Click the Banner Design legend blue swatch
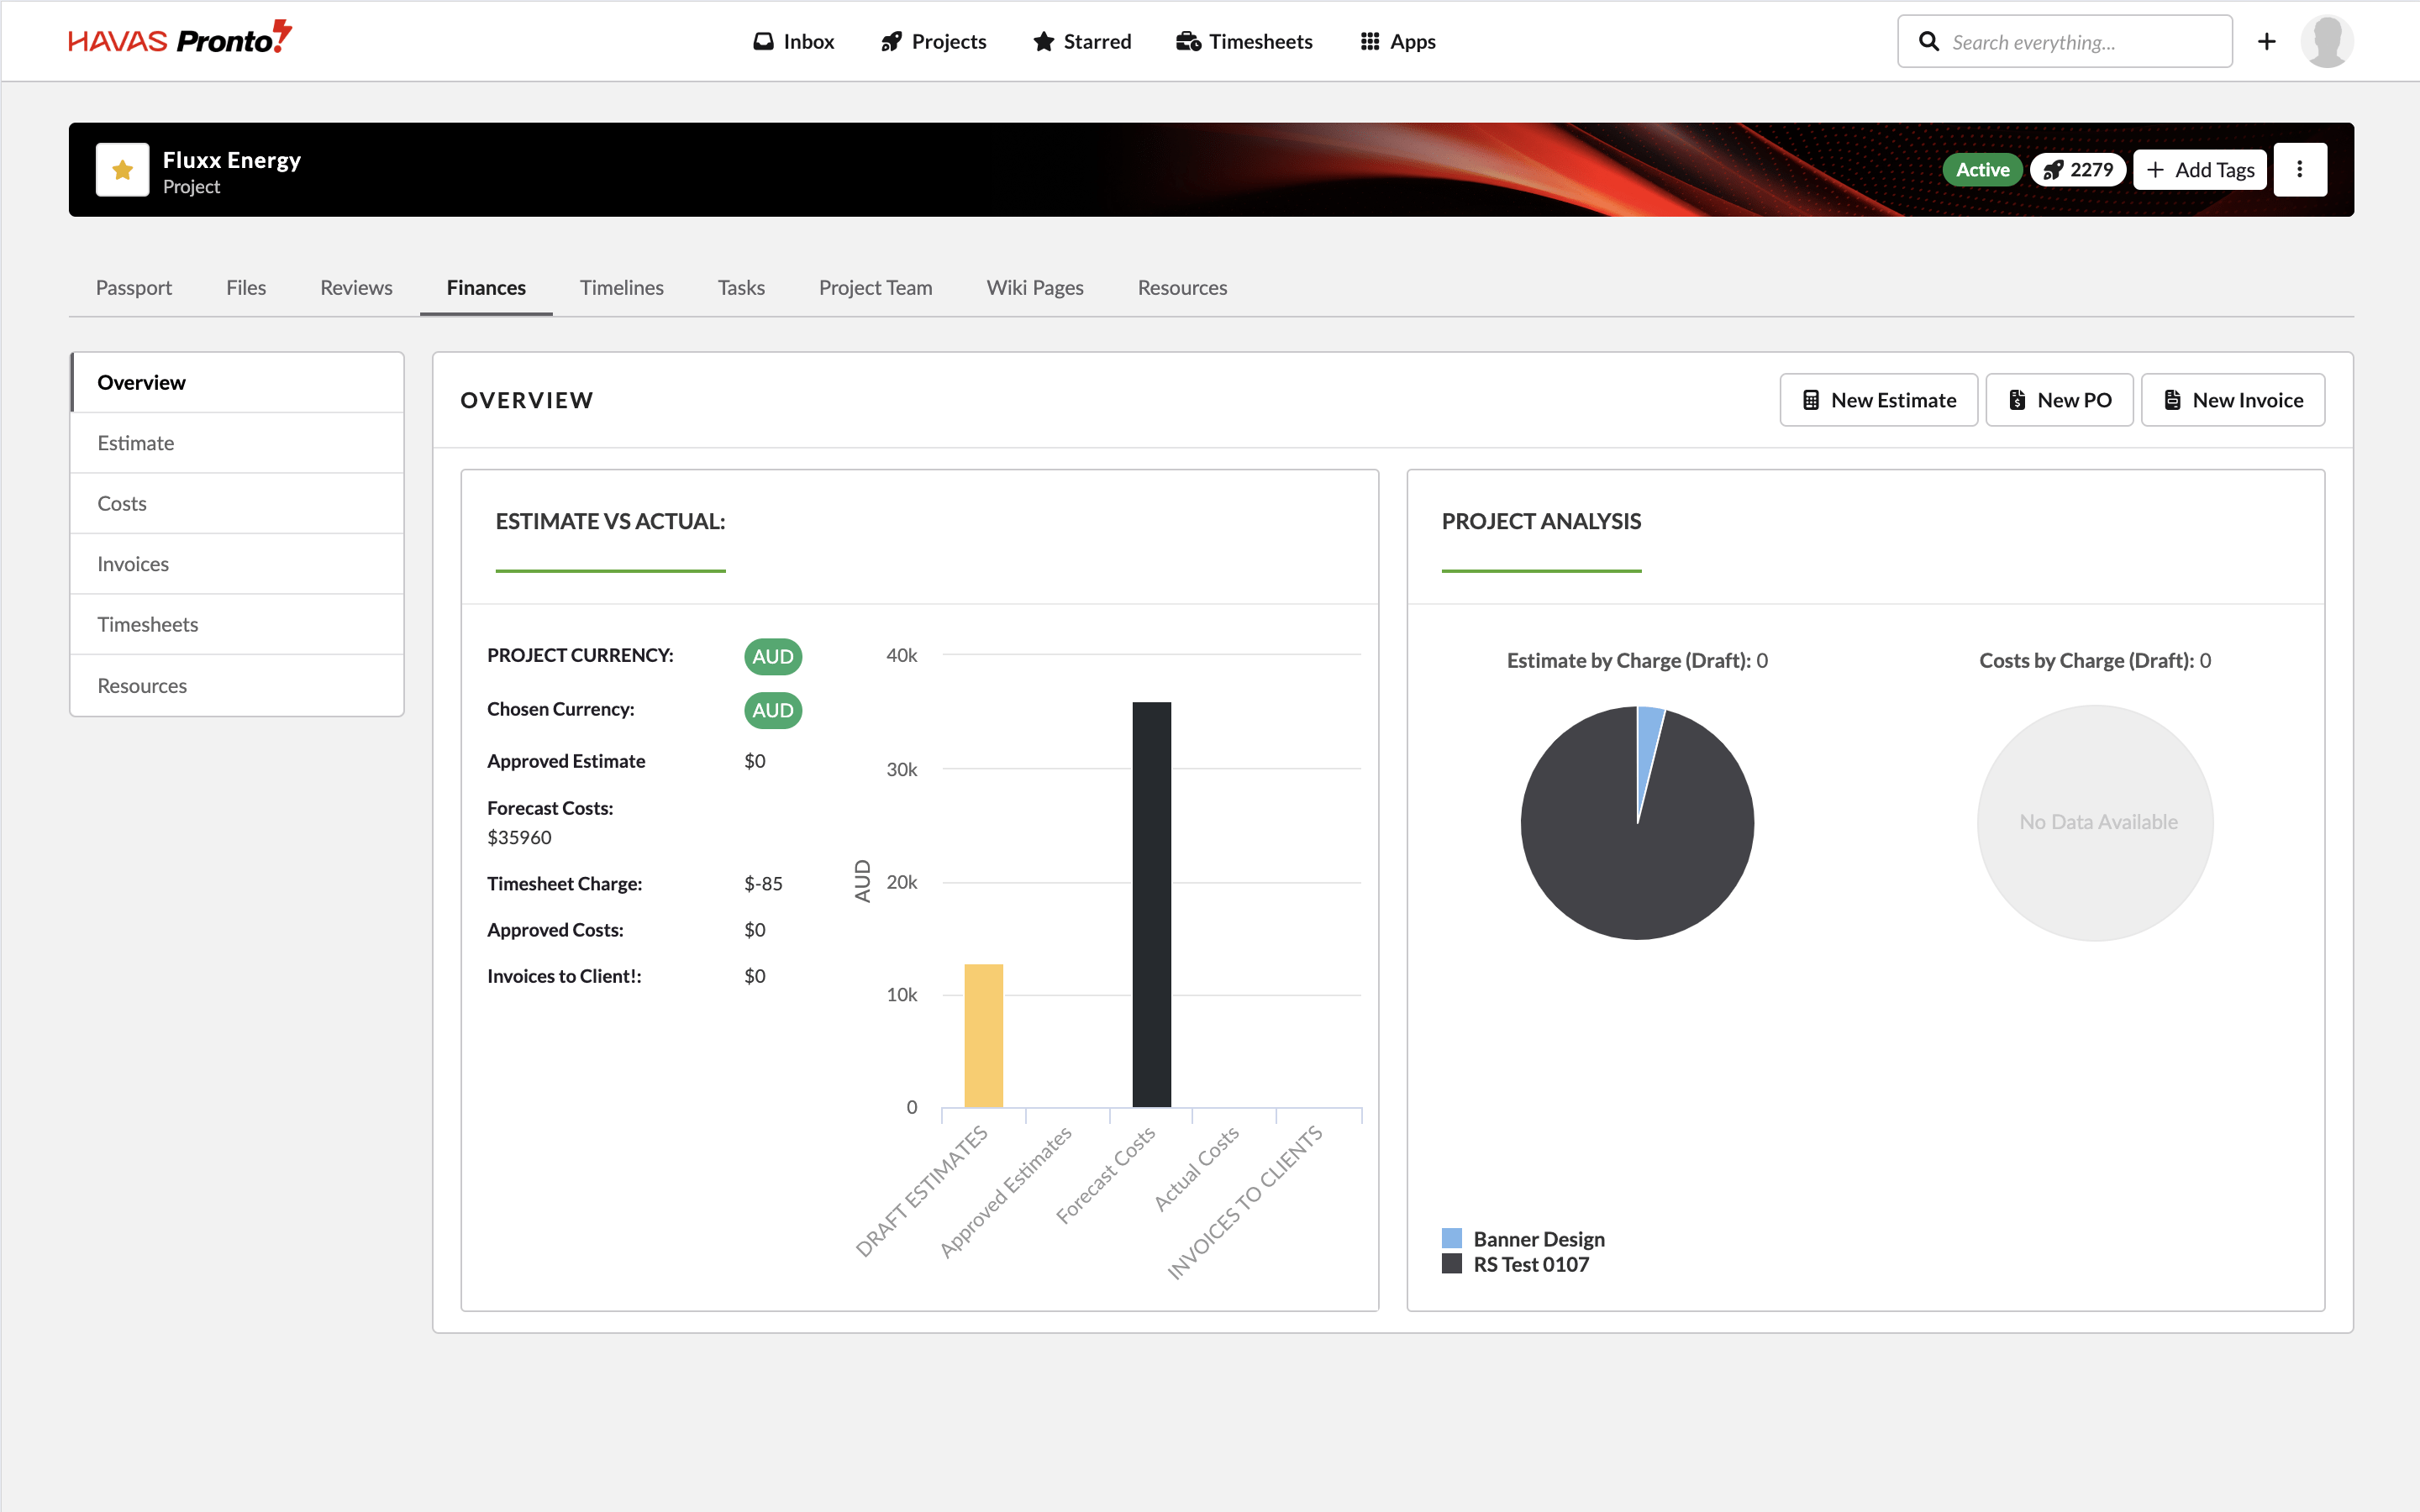Image resolution: width=2420 pixels, height=1512 pixels. pos(1451,1239)
